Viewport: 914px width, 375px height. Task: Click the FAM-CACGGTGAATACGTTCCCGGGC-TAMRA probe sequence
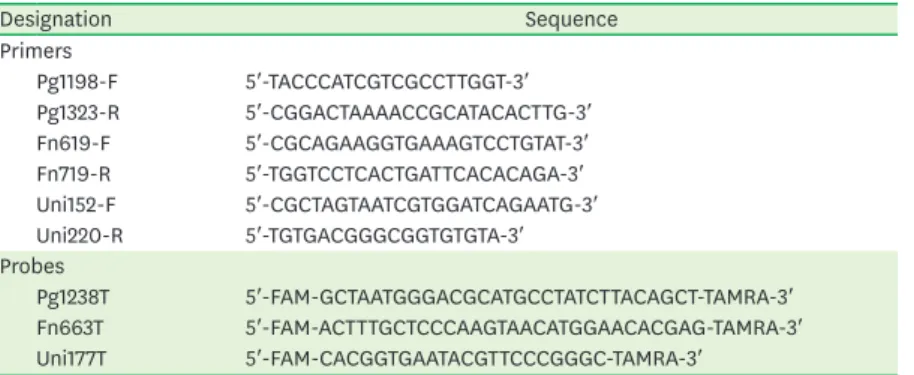(x=470, y=359)
